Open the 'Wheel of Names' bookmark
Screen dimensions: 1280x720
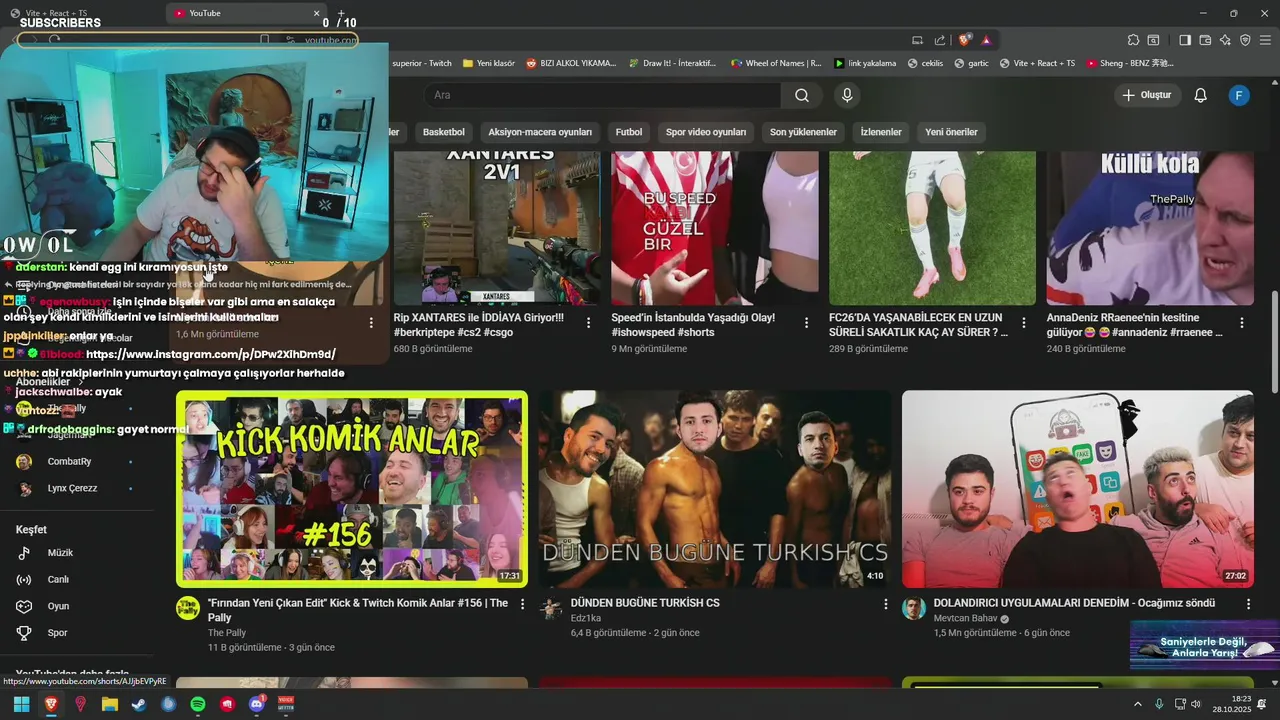coord(776,63)
